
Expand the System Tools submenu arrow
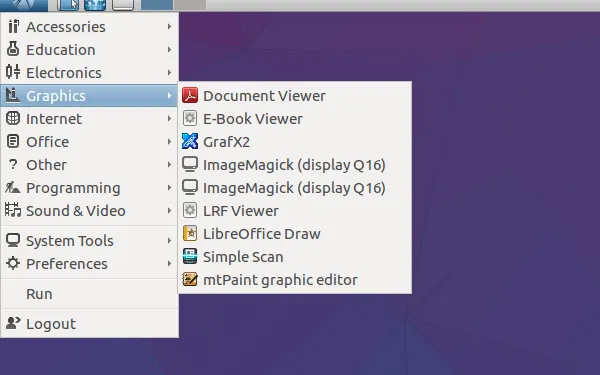click(x=169, y=241)
